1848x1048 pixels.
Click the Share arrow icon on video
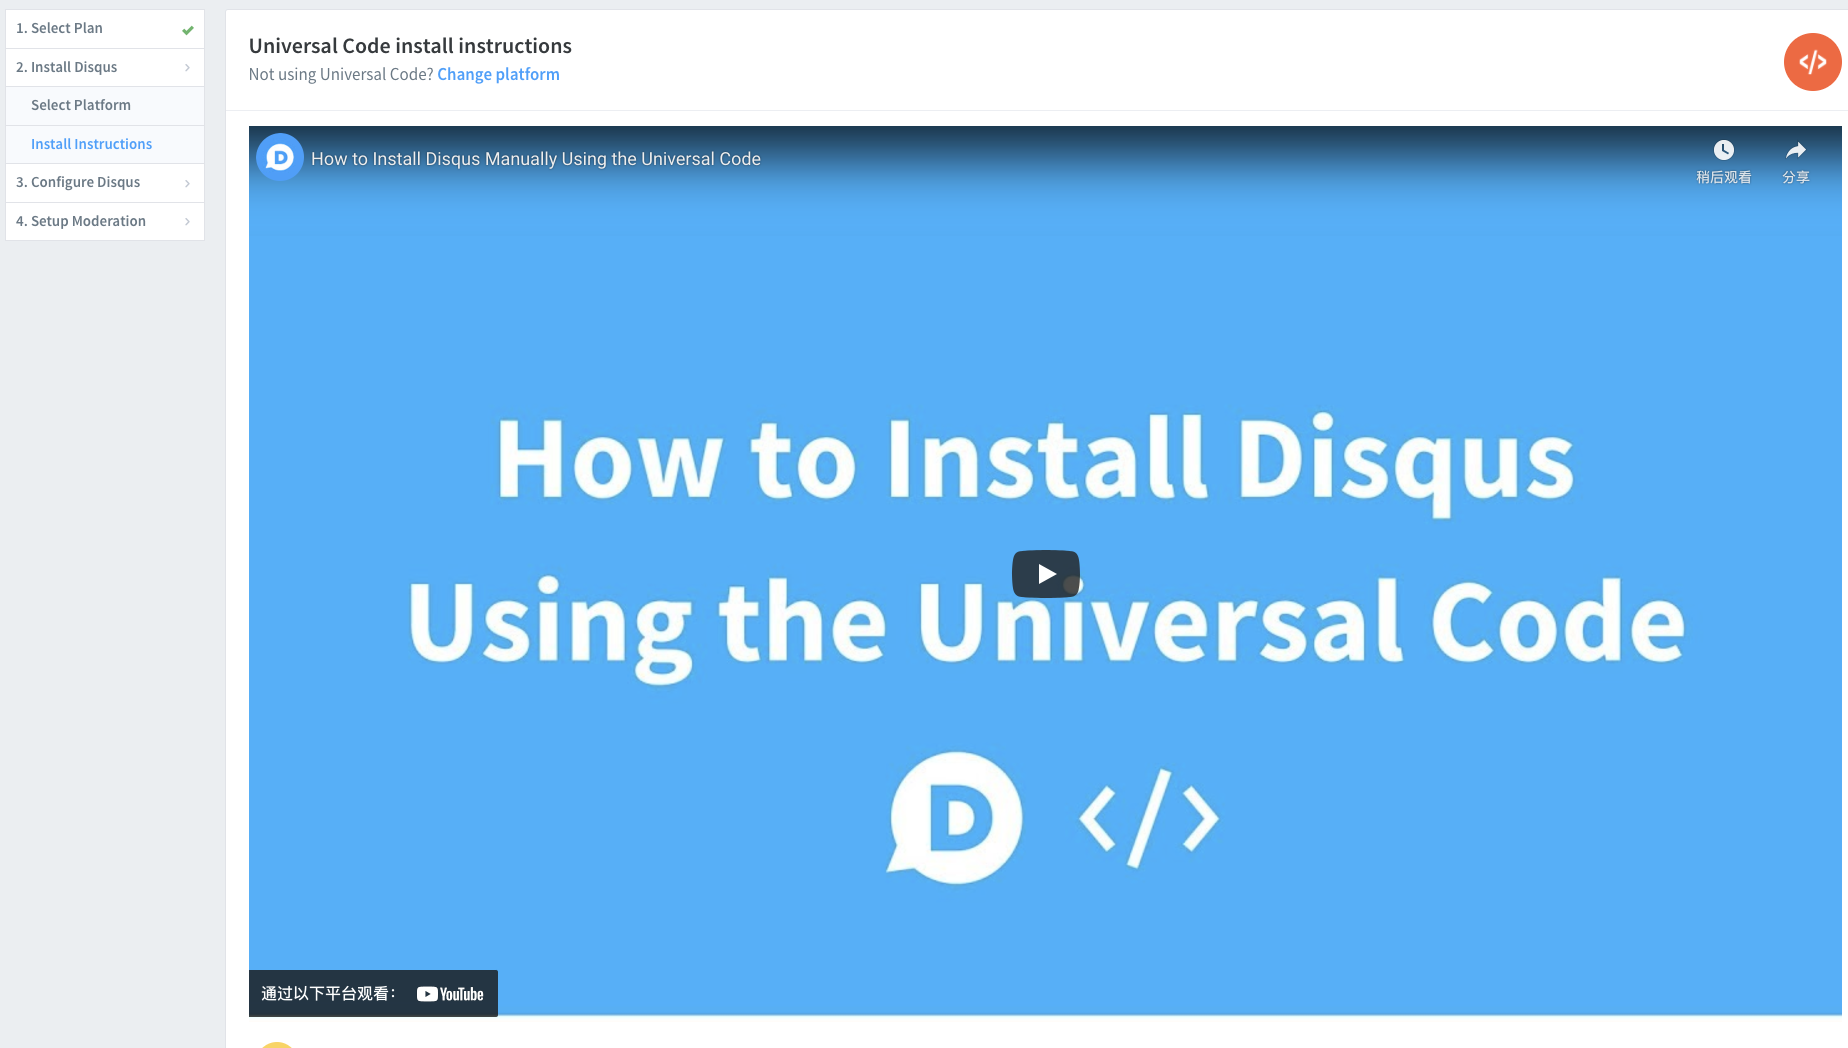coord(1796,150)
